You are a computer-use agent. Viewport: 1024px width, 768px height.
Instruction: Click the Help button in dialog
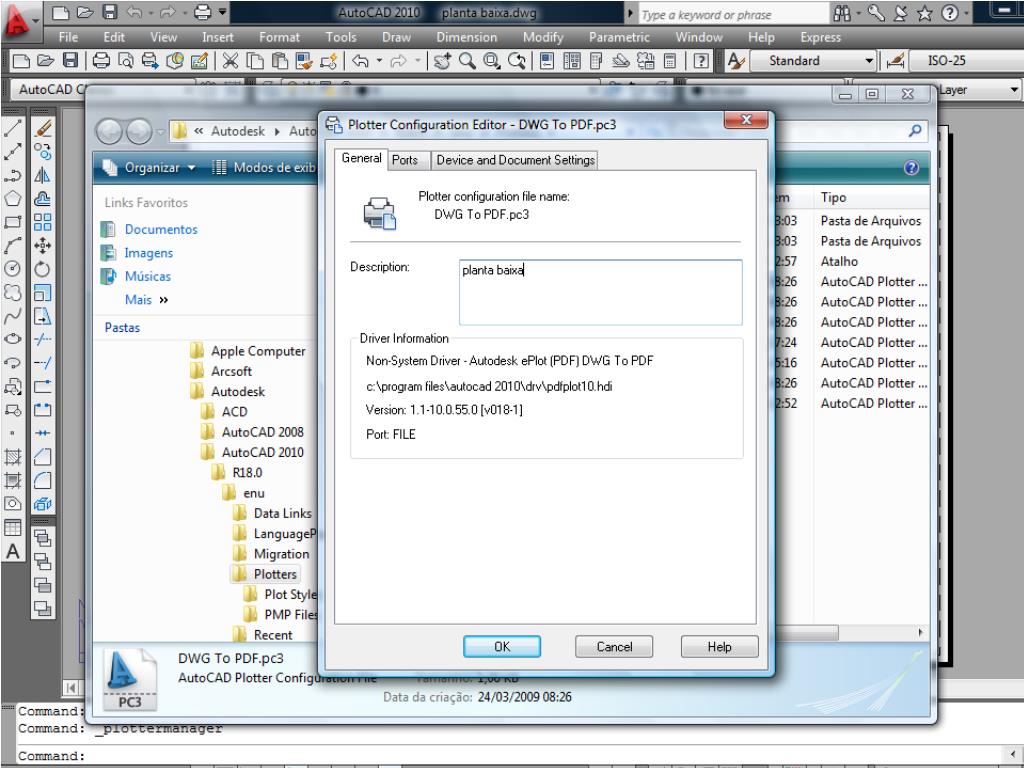[x=719, y=647]
